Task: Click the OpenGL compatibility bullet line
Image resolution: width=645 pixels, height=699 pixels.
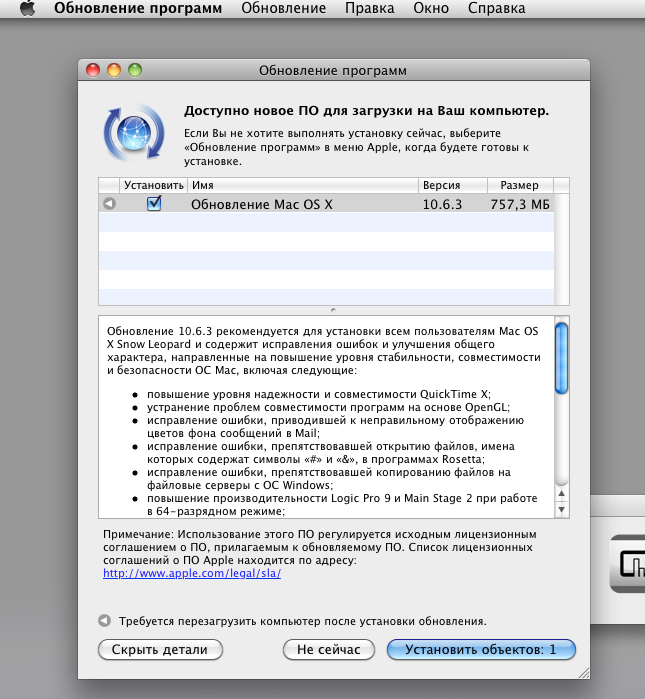Action: [329, 407]
